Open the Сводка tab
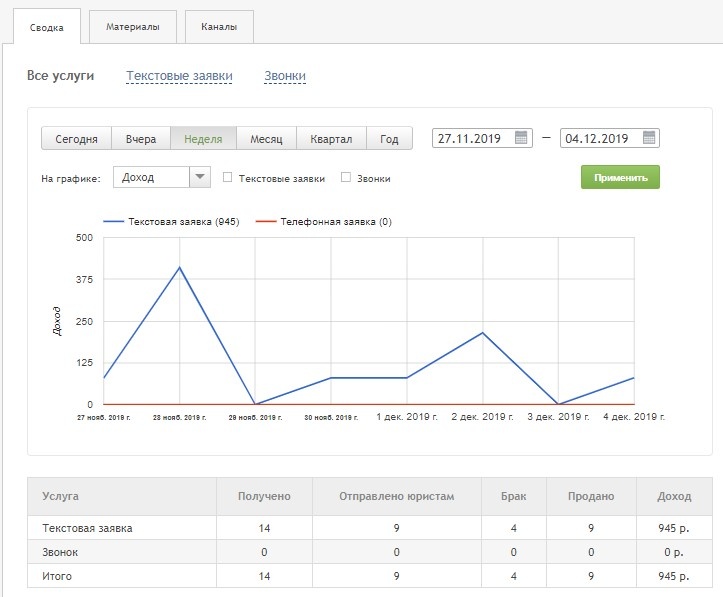This screenshot has height=597, width=723. 47,27
